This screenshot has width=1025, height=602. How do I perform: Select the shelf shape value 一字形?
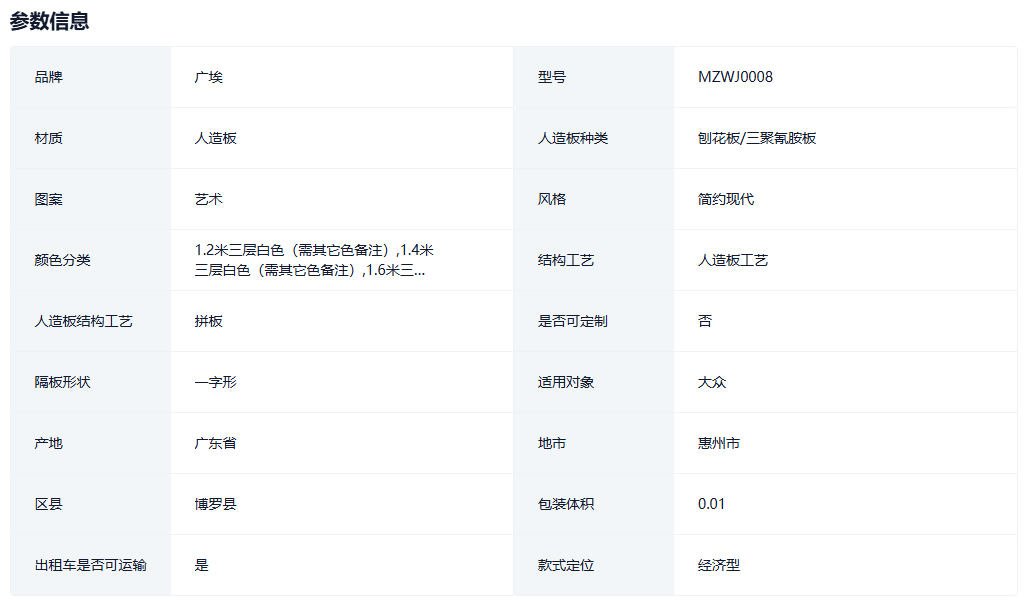point(216,382)
